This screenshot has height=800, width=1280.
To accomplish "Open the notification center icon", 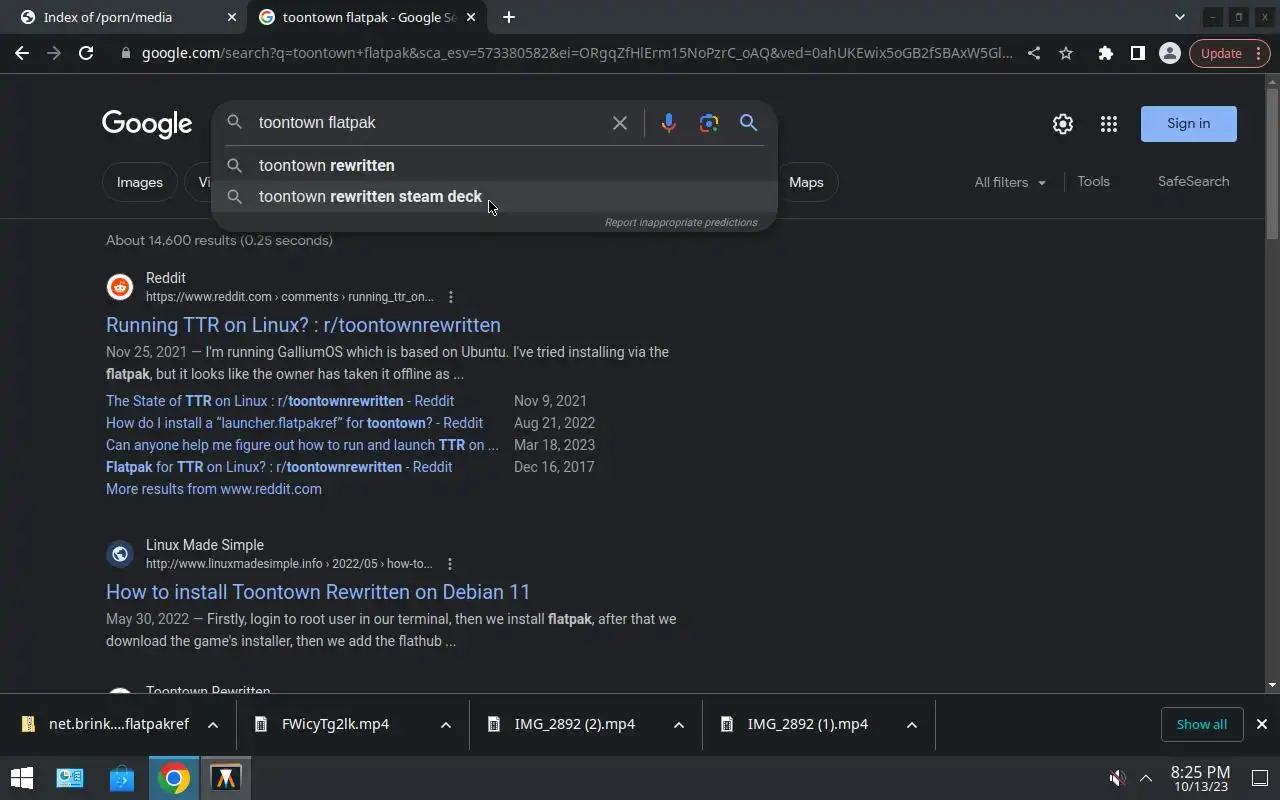I will [1259, 778].
